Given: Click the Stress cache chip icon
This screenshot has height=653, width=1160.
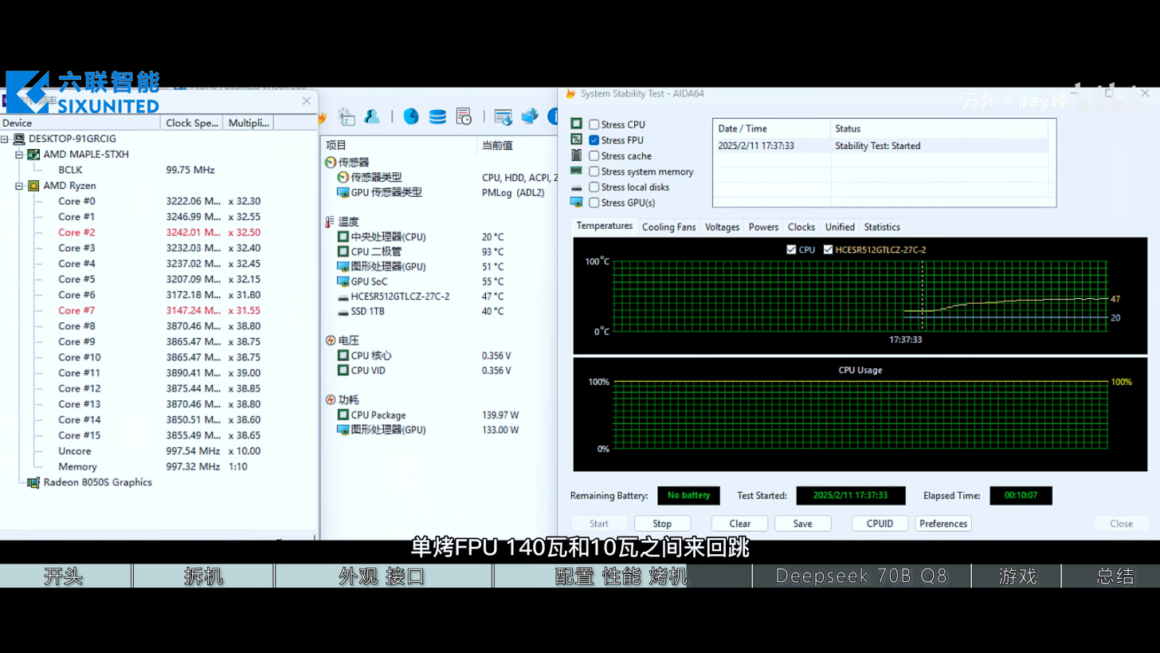Looking at the screenshot, I should (x=576, y=155).
